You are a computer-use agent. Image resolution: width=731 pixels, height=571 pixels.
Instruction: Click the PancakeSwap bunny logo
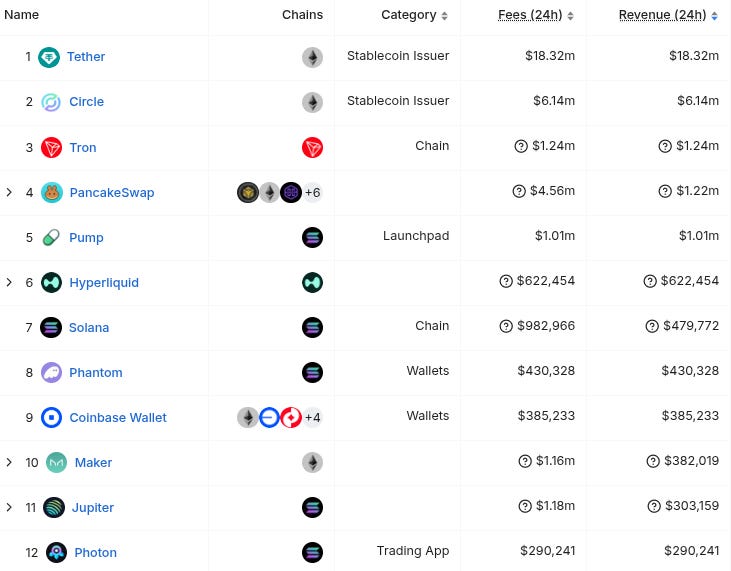(x=52, y=193)
